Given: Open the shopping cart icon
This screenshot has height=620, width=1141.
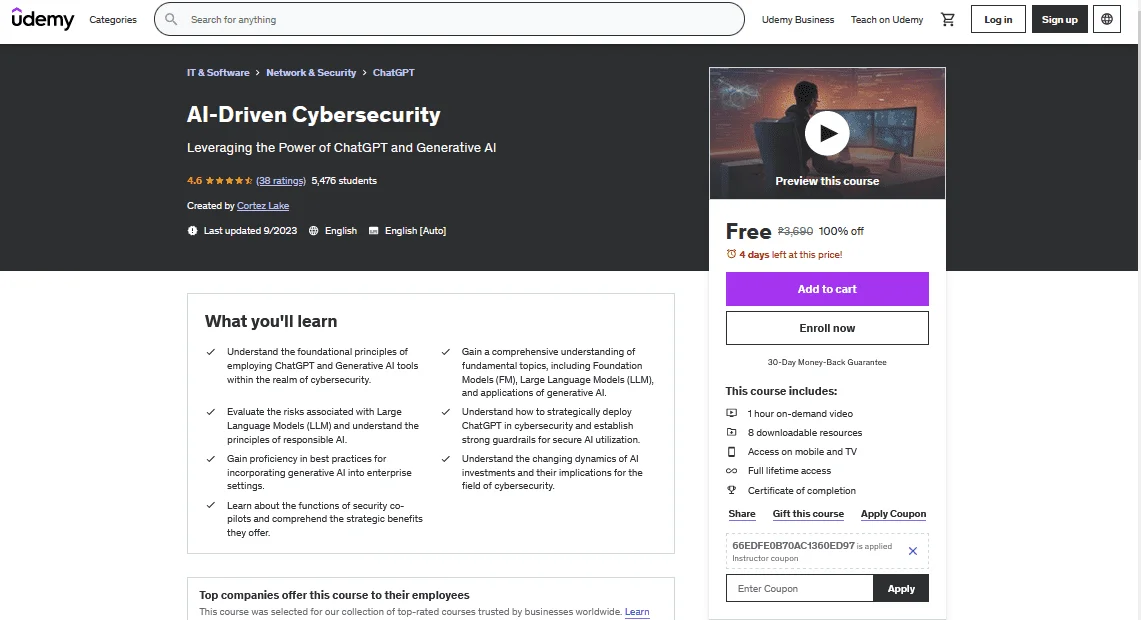Looking at the screenshot, I should (947, 20).
